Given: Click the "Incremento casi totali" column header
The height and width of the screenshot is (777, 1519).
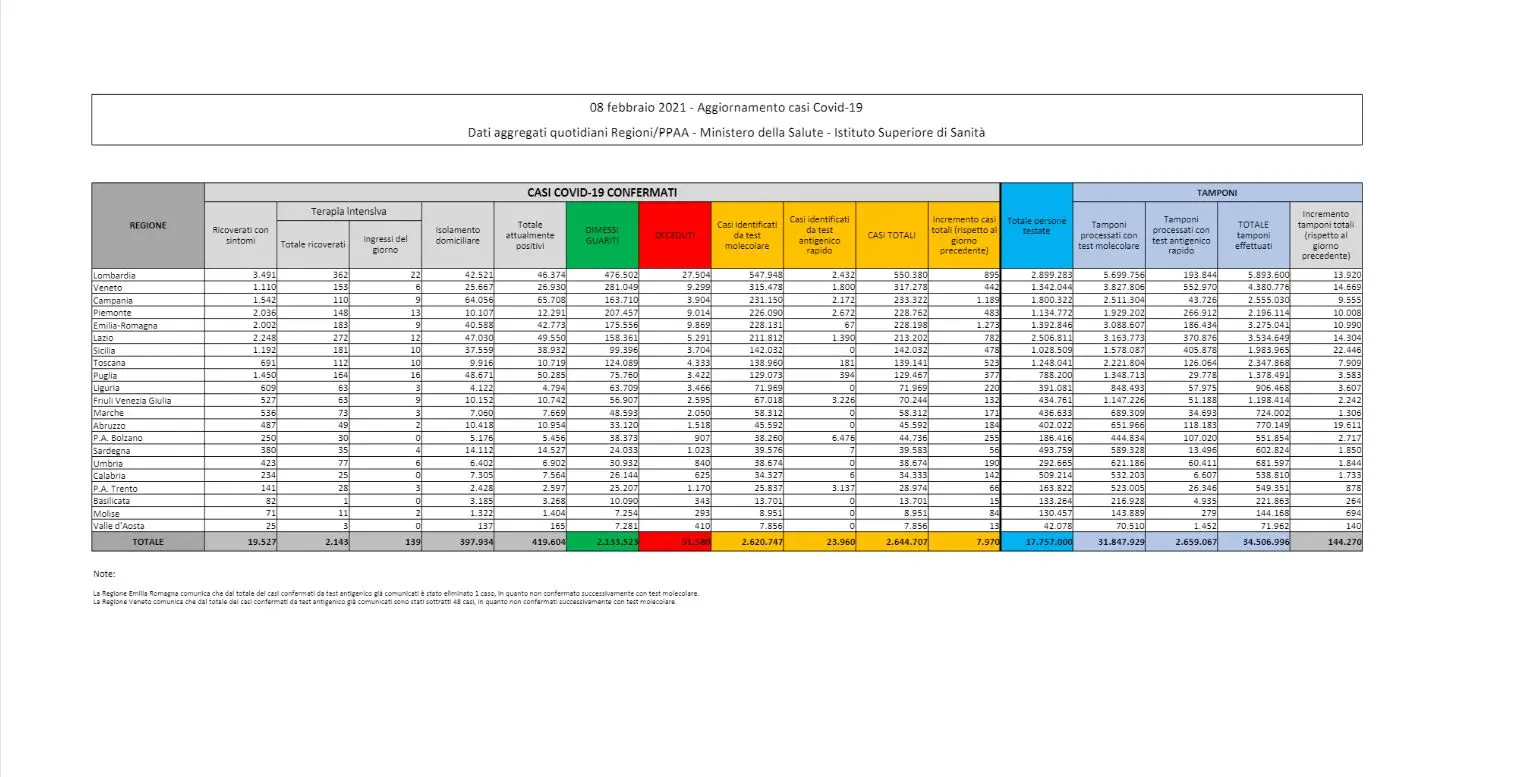Looking at the screenshot, I should [x=964, y=234].
